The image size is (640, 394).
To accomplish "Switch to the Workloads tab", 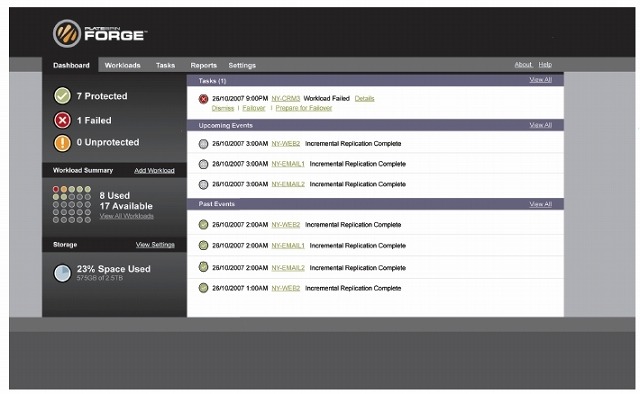I will click(x=122, y=65).
